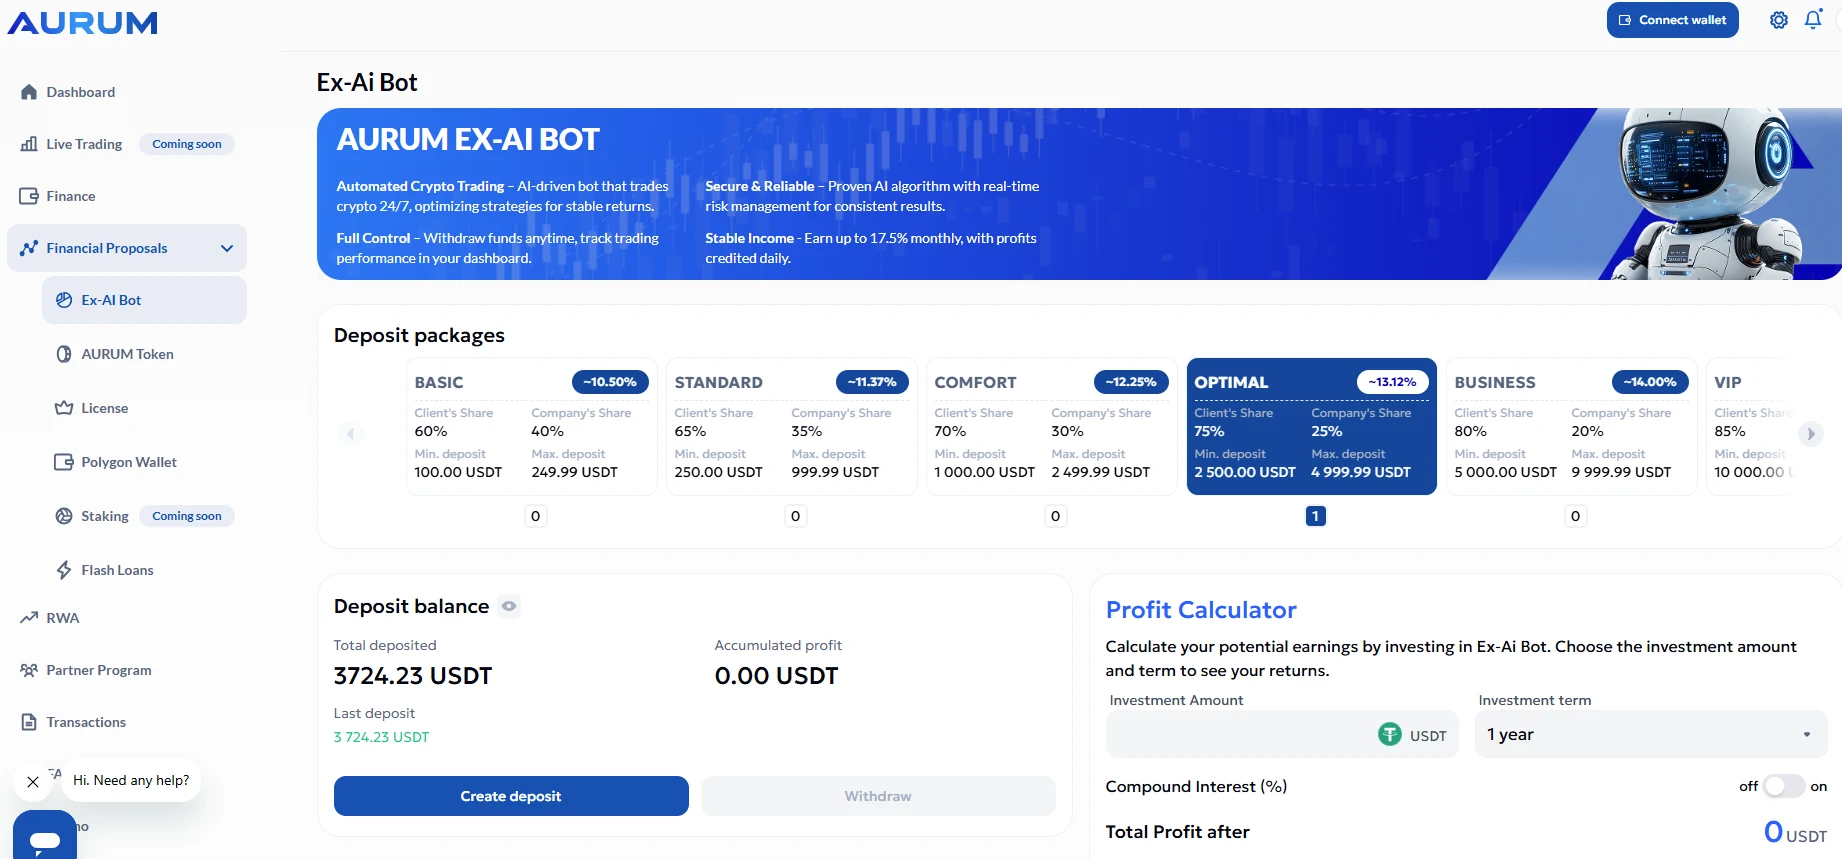Select the OPTIMAL deposit package
Screen dimensions: 1842x859
(x=1312, y=426)
